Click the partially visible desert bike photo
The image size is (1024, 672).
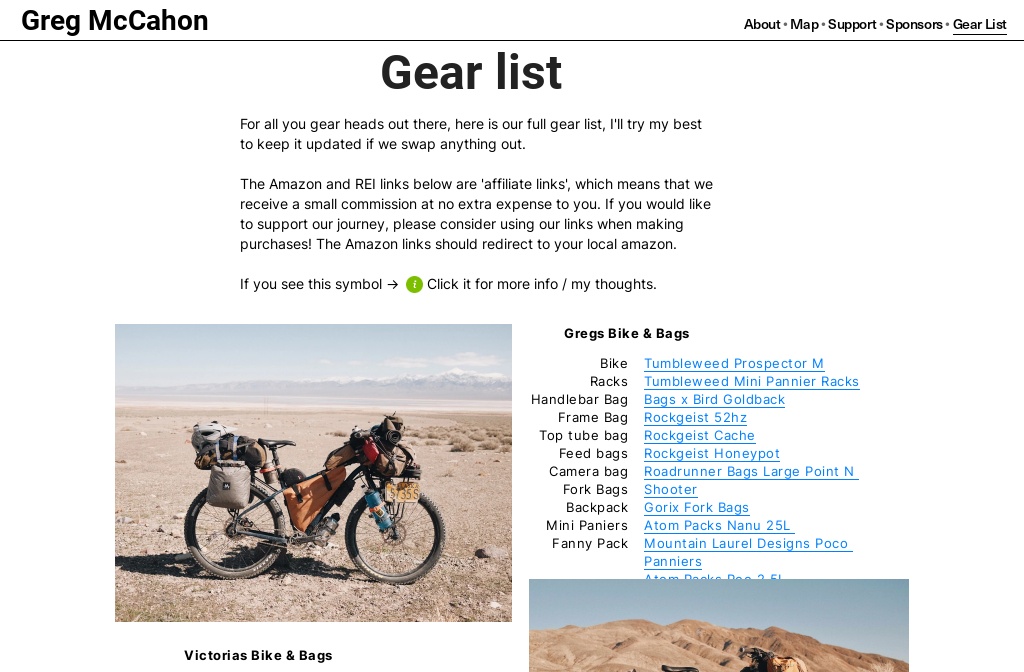tap(718, 625)
